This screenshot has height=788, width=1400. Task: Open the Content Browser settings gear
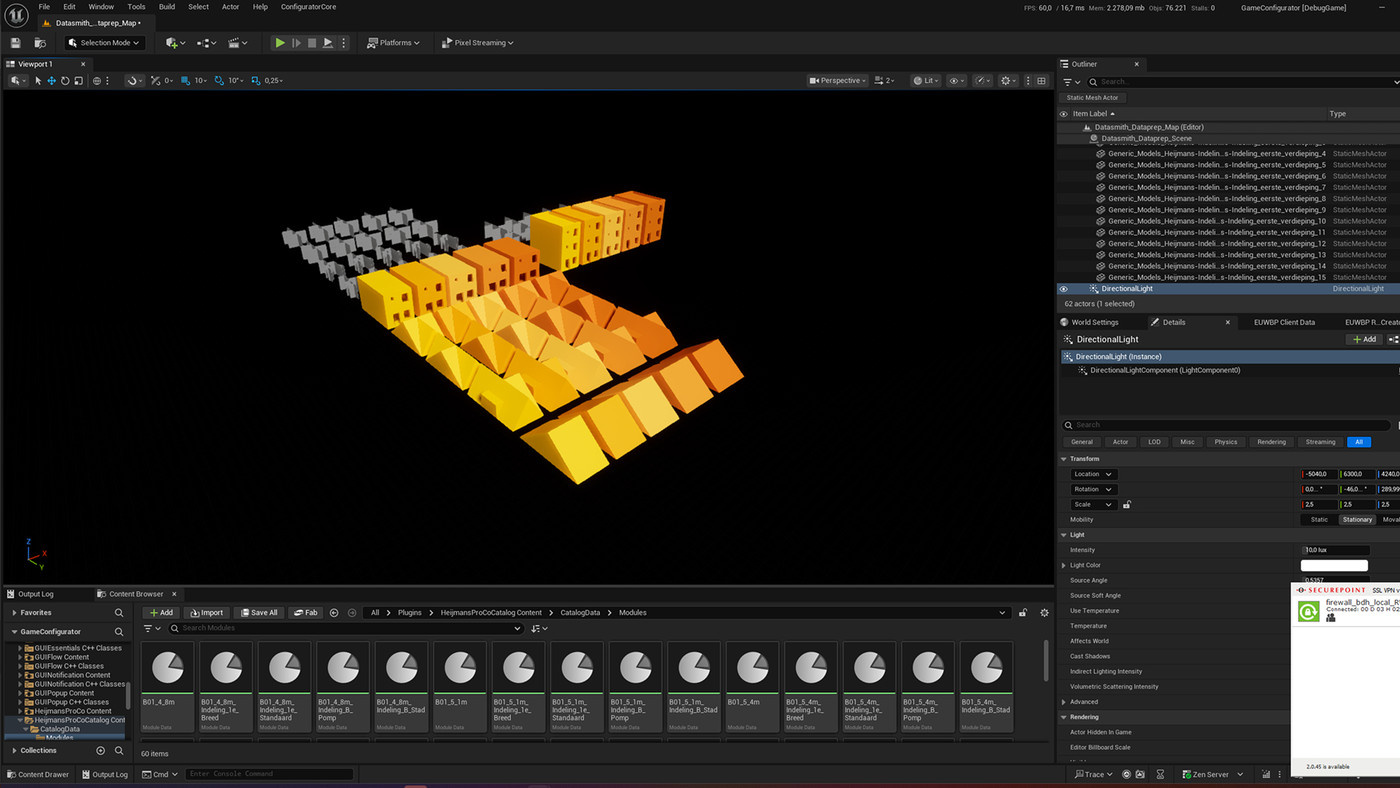click(1044, 613)
